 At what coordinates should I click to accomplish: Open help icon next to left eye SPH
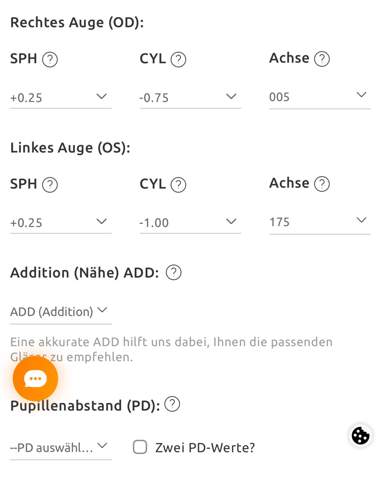(x=50, y=185)
